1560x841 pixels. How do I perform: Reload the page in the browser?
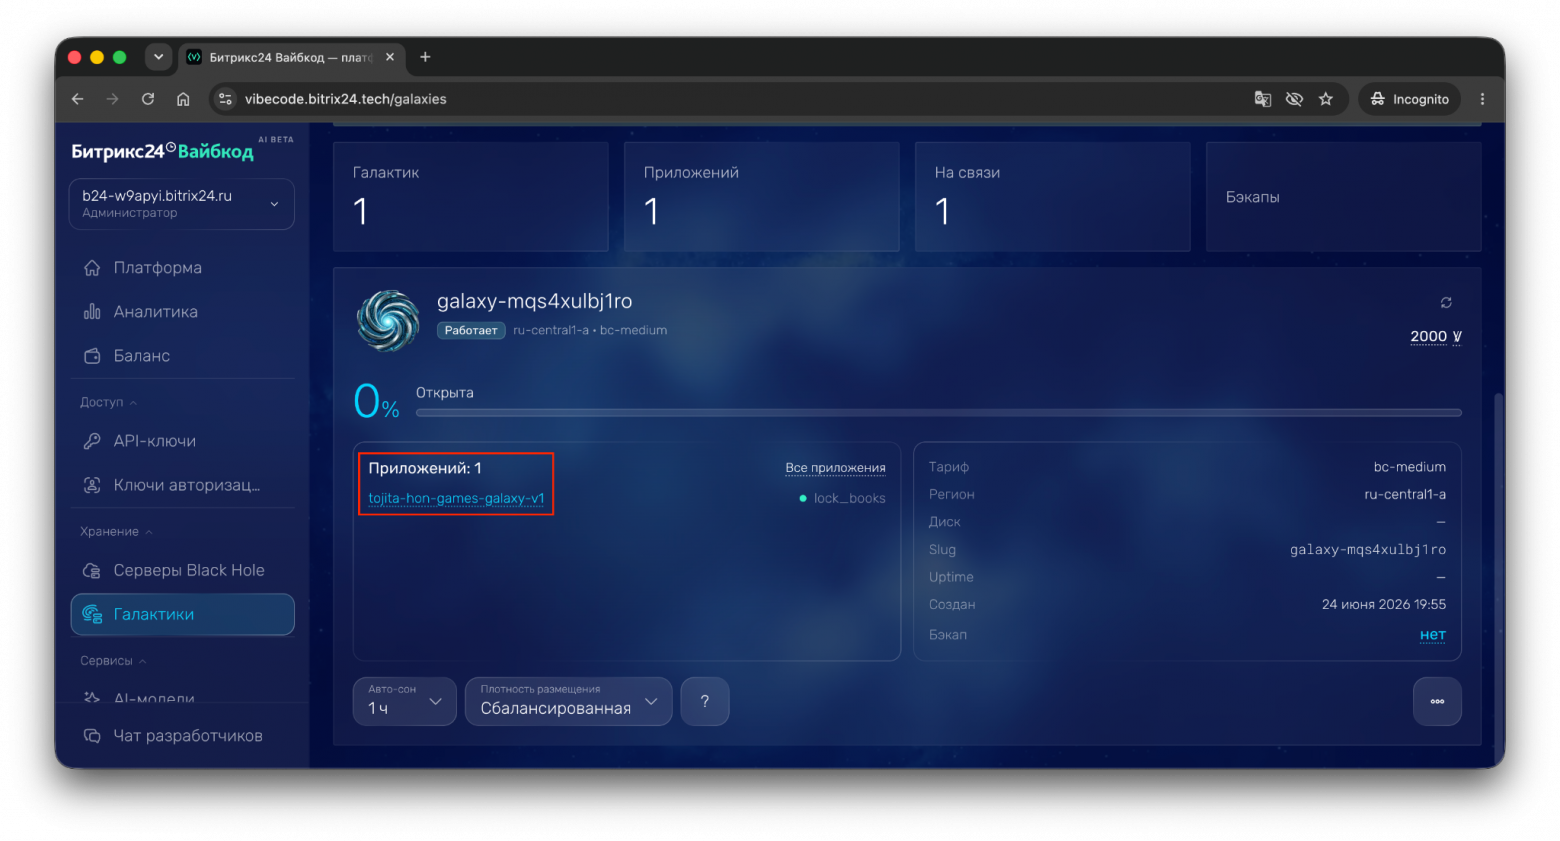(148, 99)
